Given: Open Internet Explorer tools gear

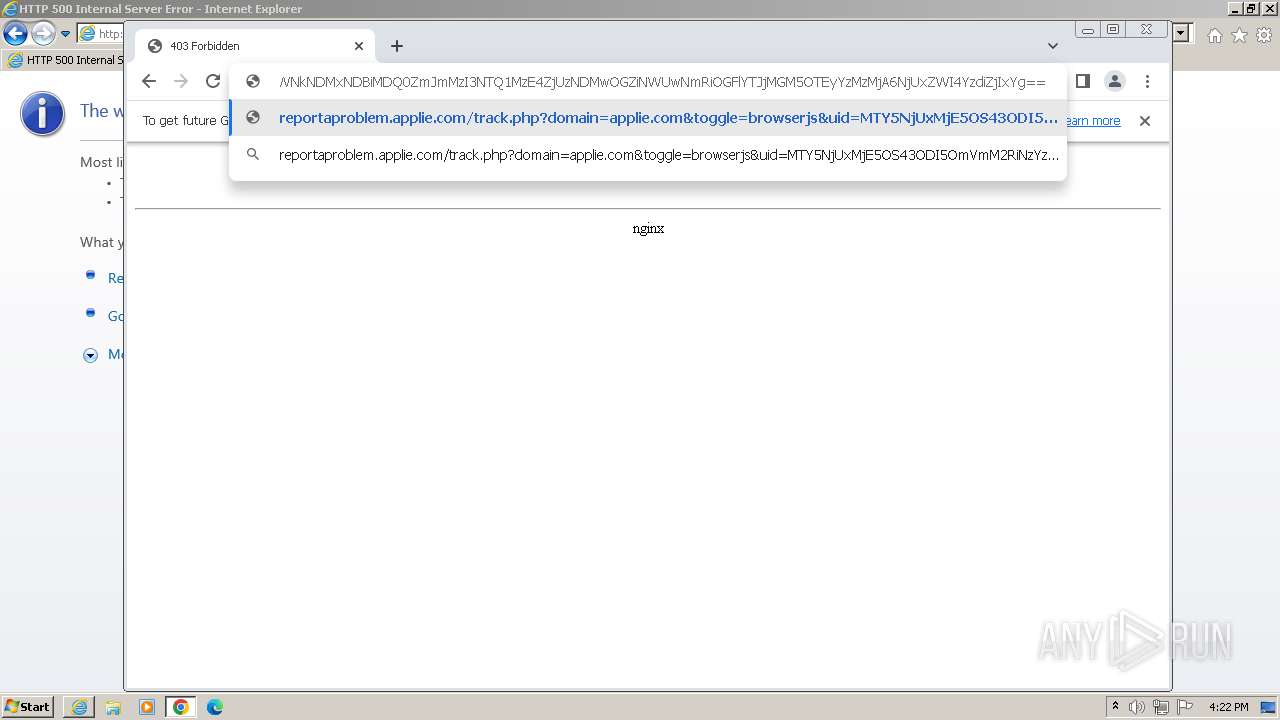Looking at the screenshot, I should [1263, 35].
